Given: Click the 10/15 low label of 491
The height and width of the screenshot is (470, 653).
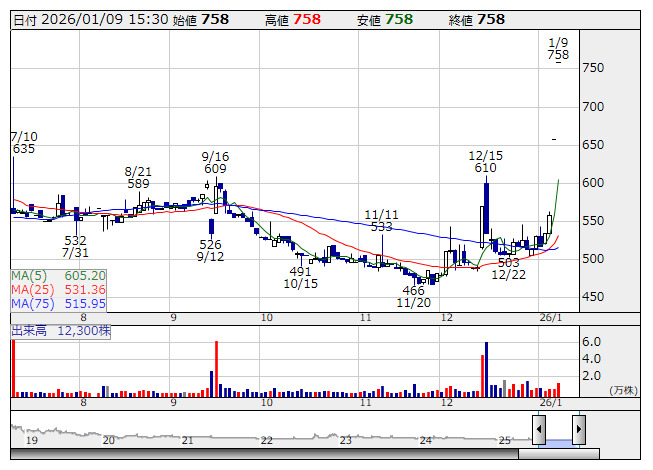Looking at the screenshot, I should (x=301, y=277).
